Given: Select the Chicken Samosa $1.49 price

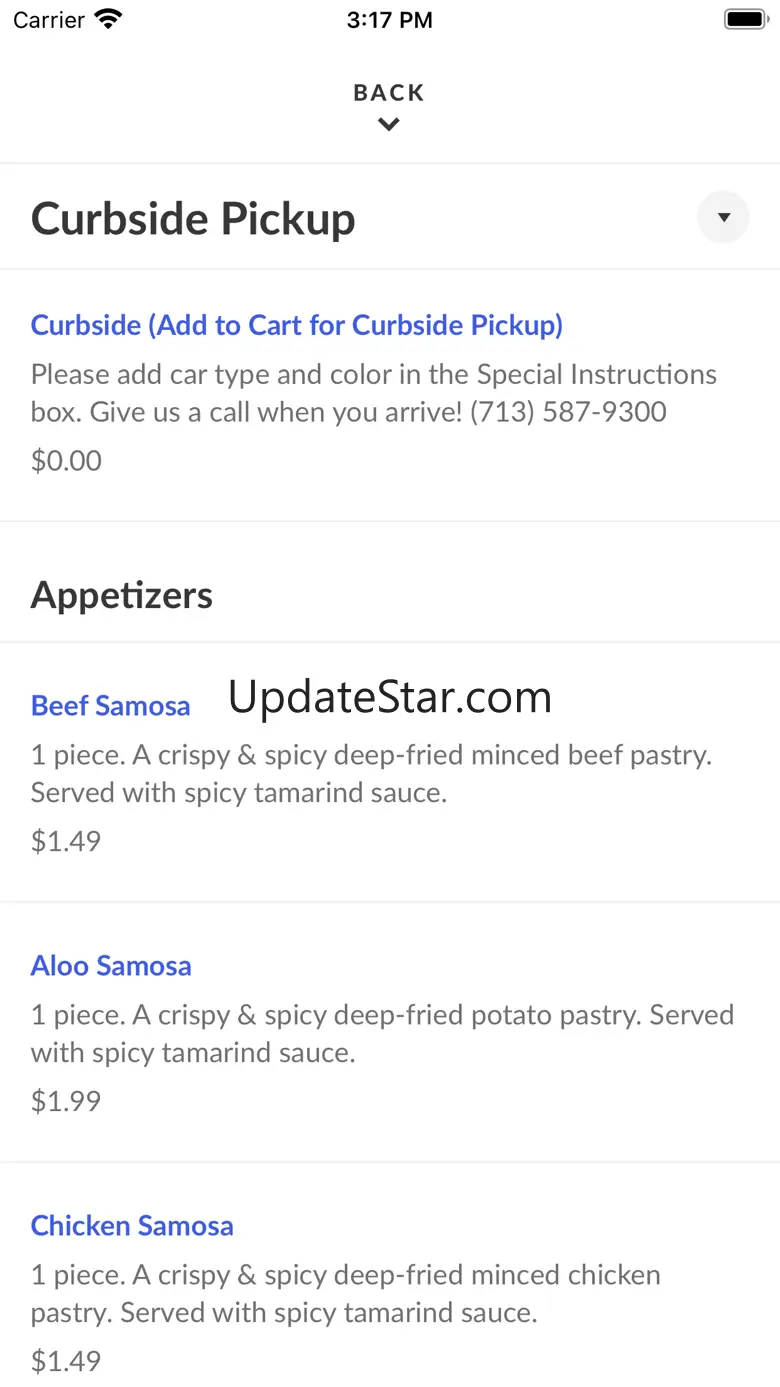Looking at the screenshot, I should 66,1361.
